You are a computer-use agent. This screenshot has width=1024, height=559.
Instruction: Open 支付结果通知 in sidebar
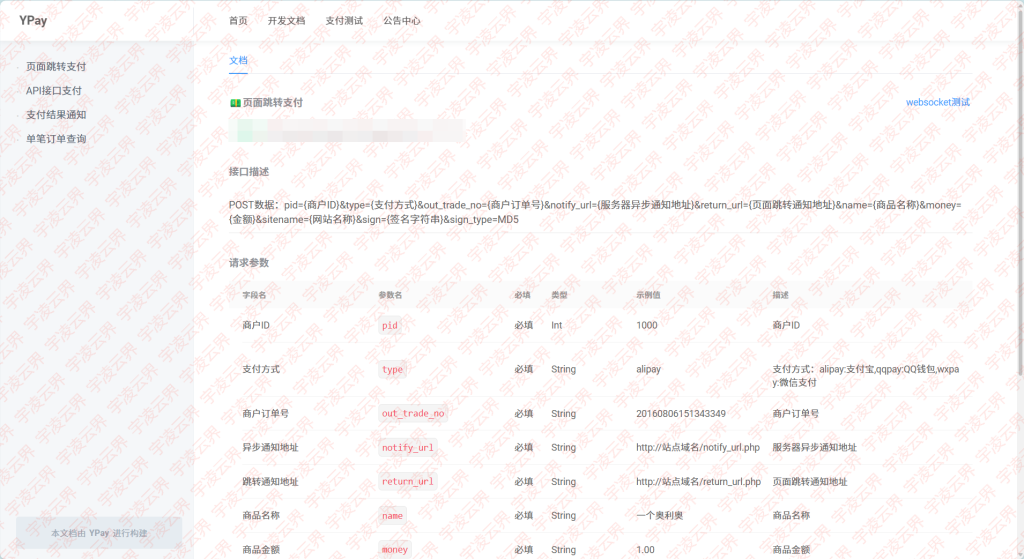(x=56, y=115)
